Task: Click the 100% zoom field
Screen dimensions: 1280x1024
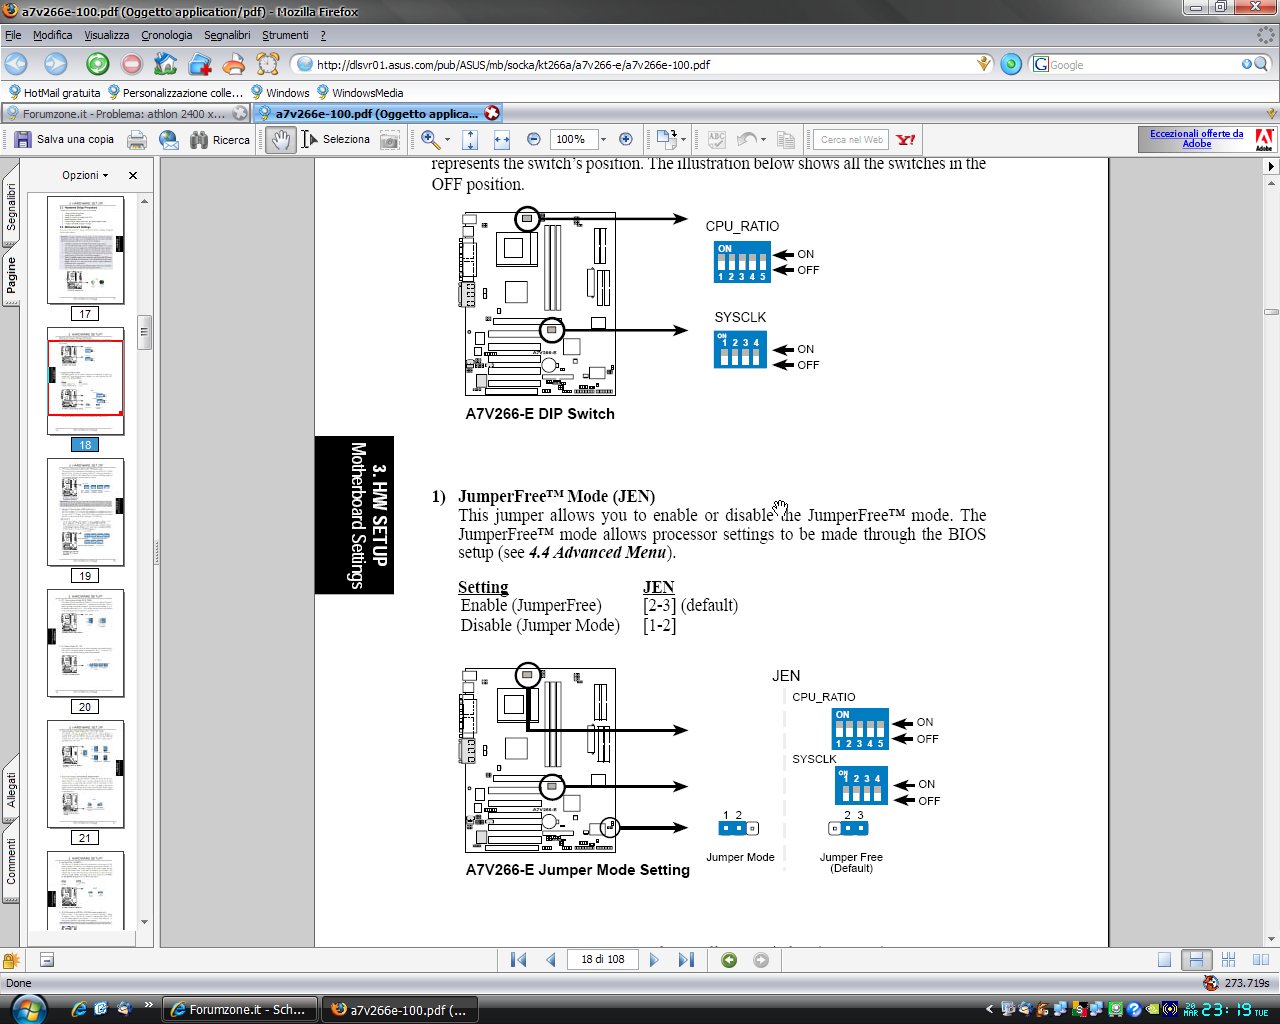Action: point(575,140)
